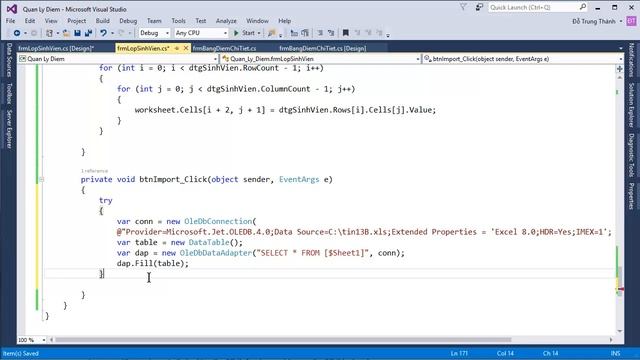Open the Solution Explorer side panel
The width and height of the screenshot is (640, 360).
coord(631,105)
